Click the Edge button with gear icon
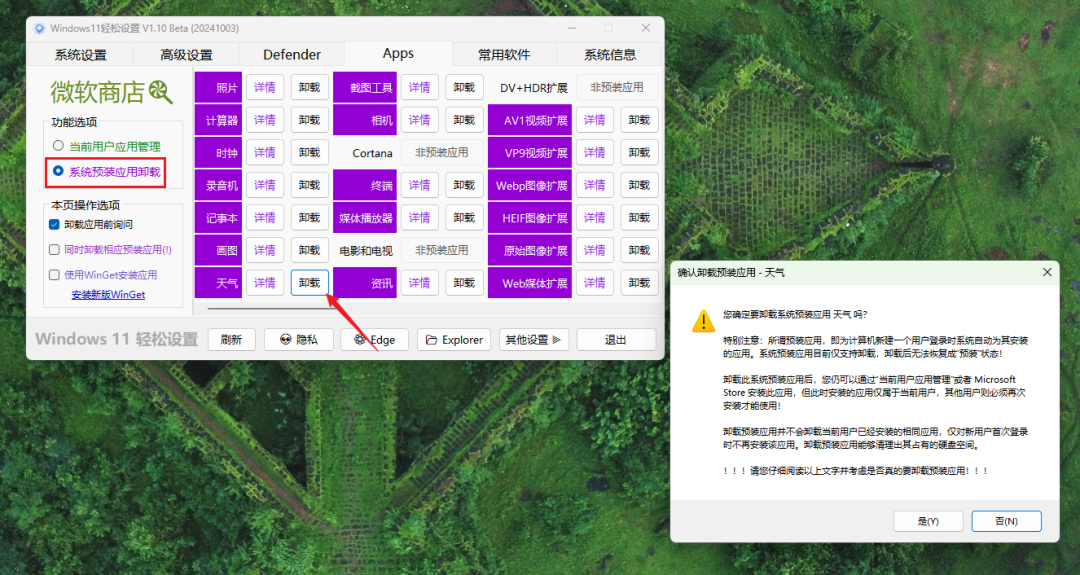Image resolution: width=1080 pixels, height=575 pixels. (374, 340)
